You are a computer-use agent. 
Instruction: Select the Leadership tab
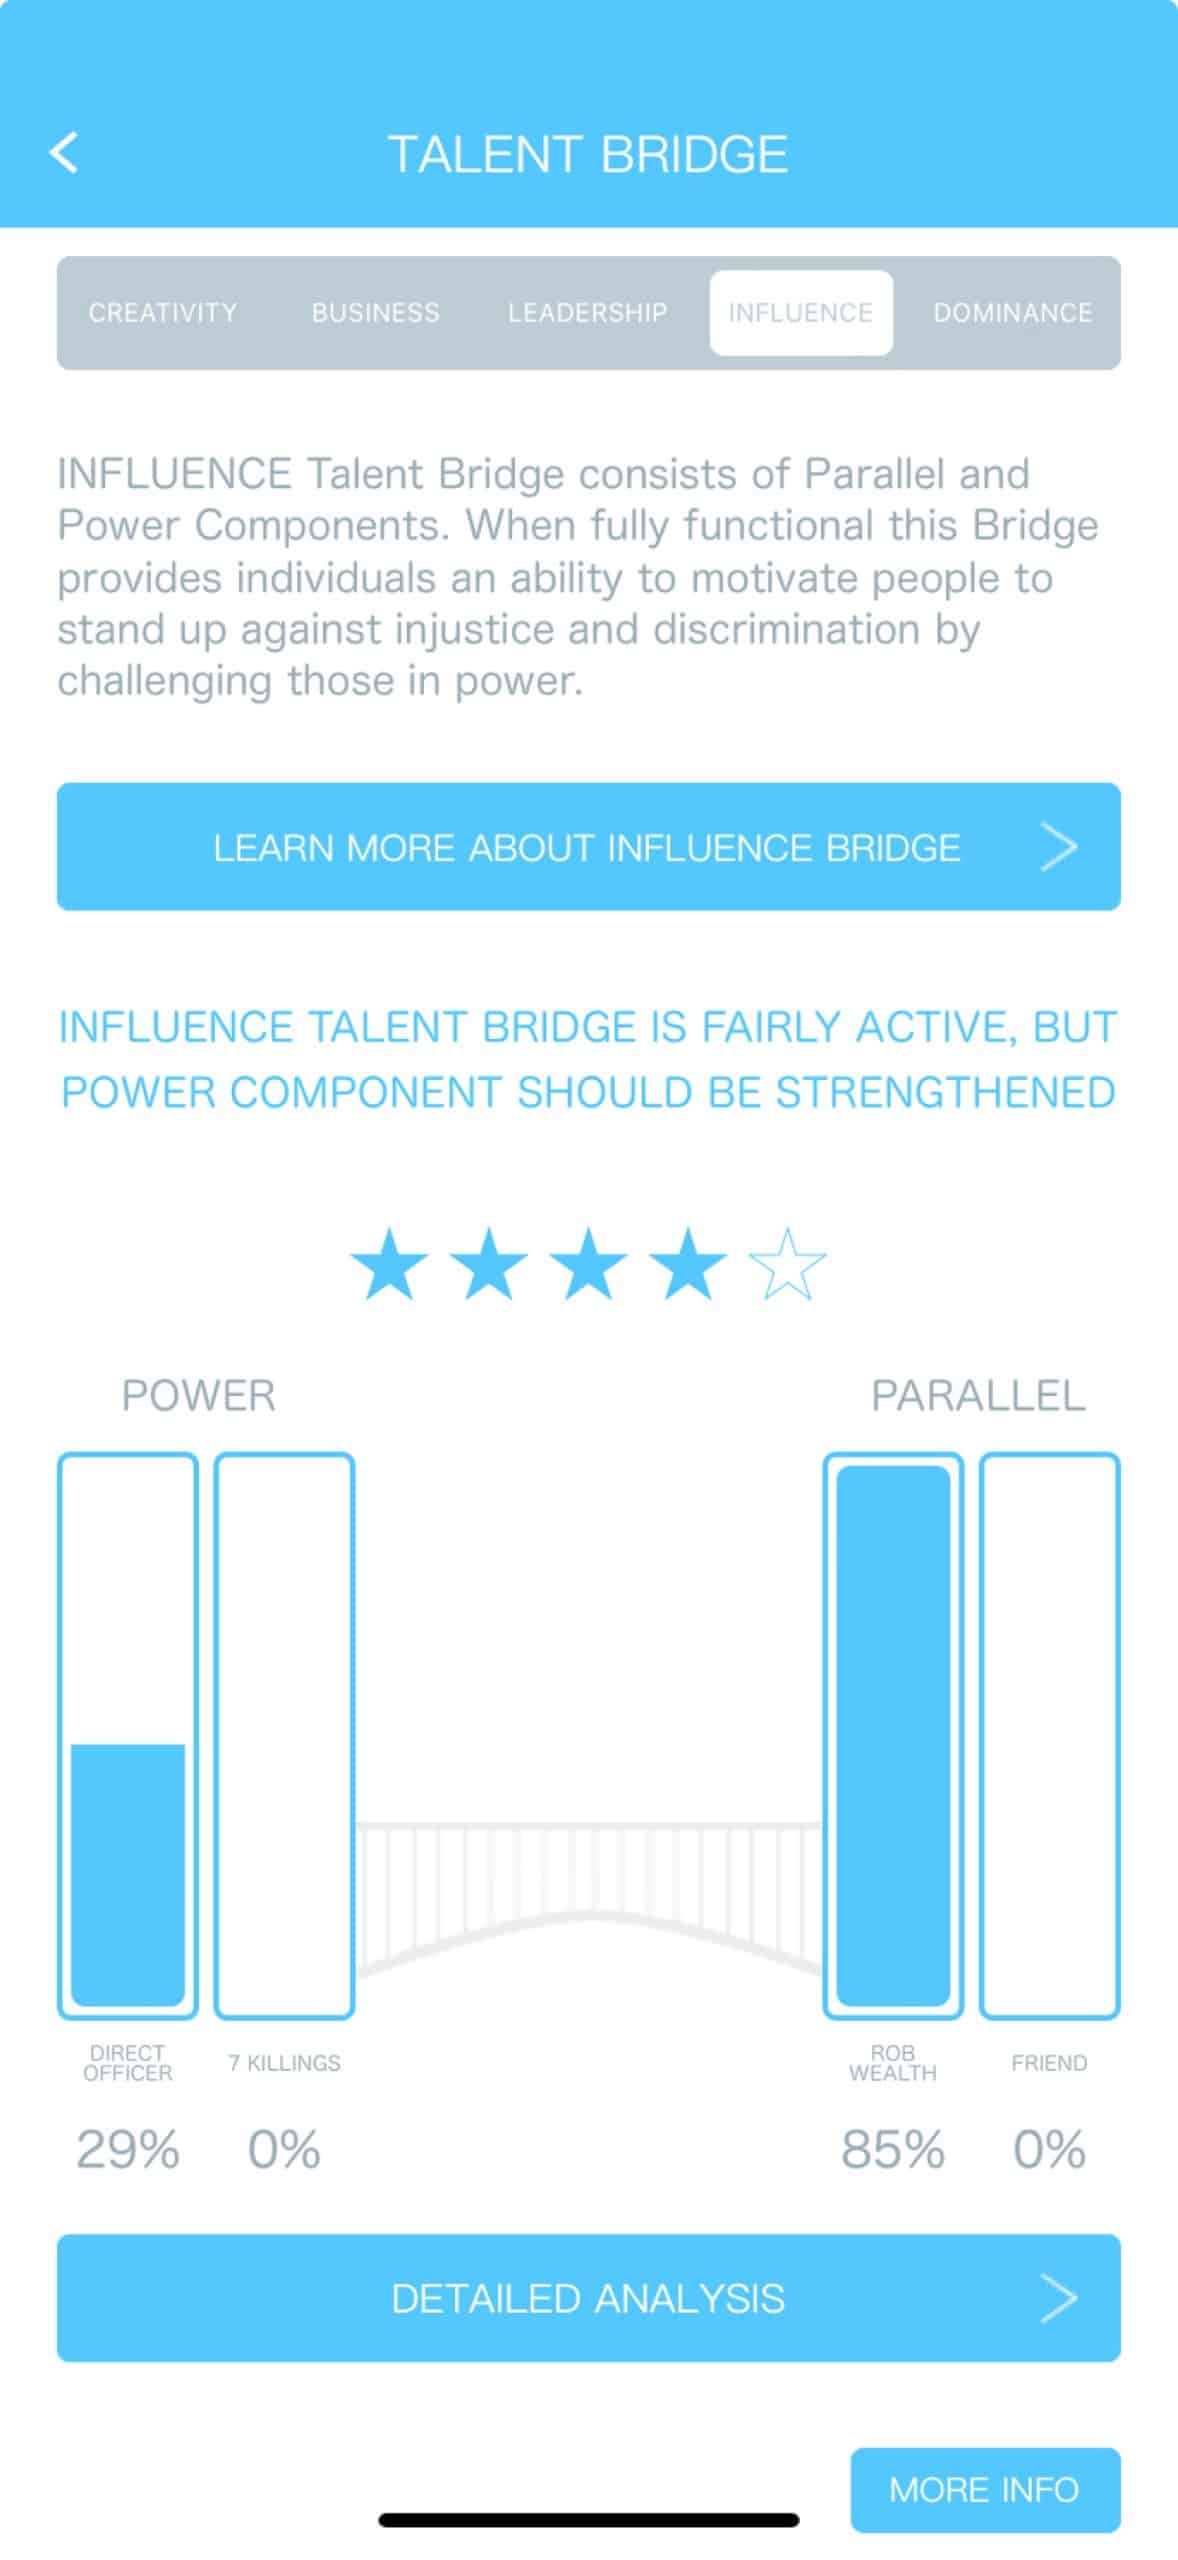pyautogui.click(x=587, y=313)
